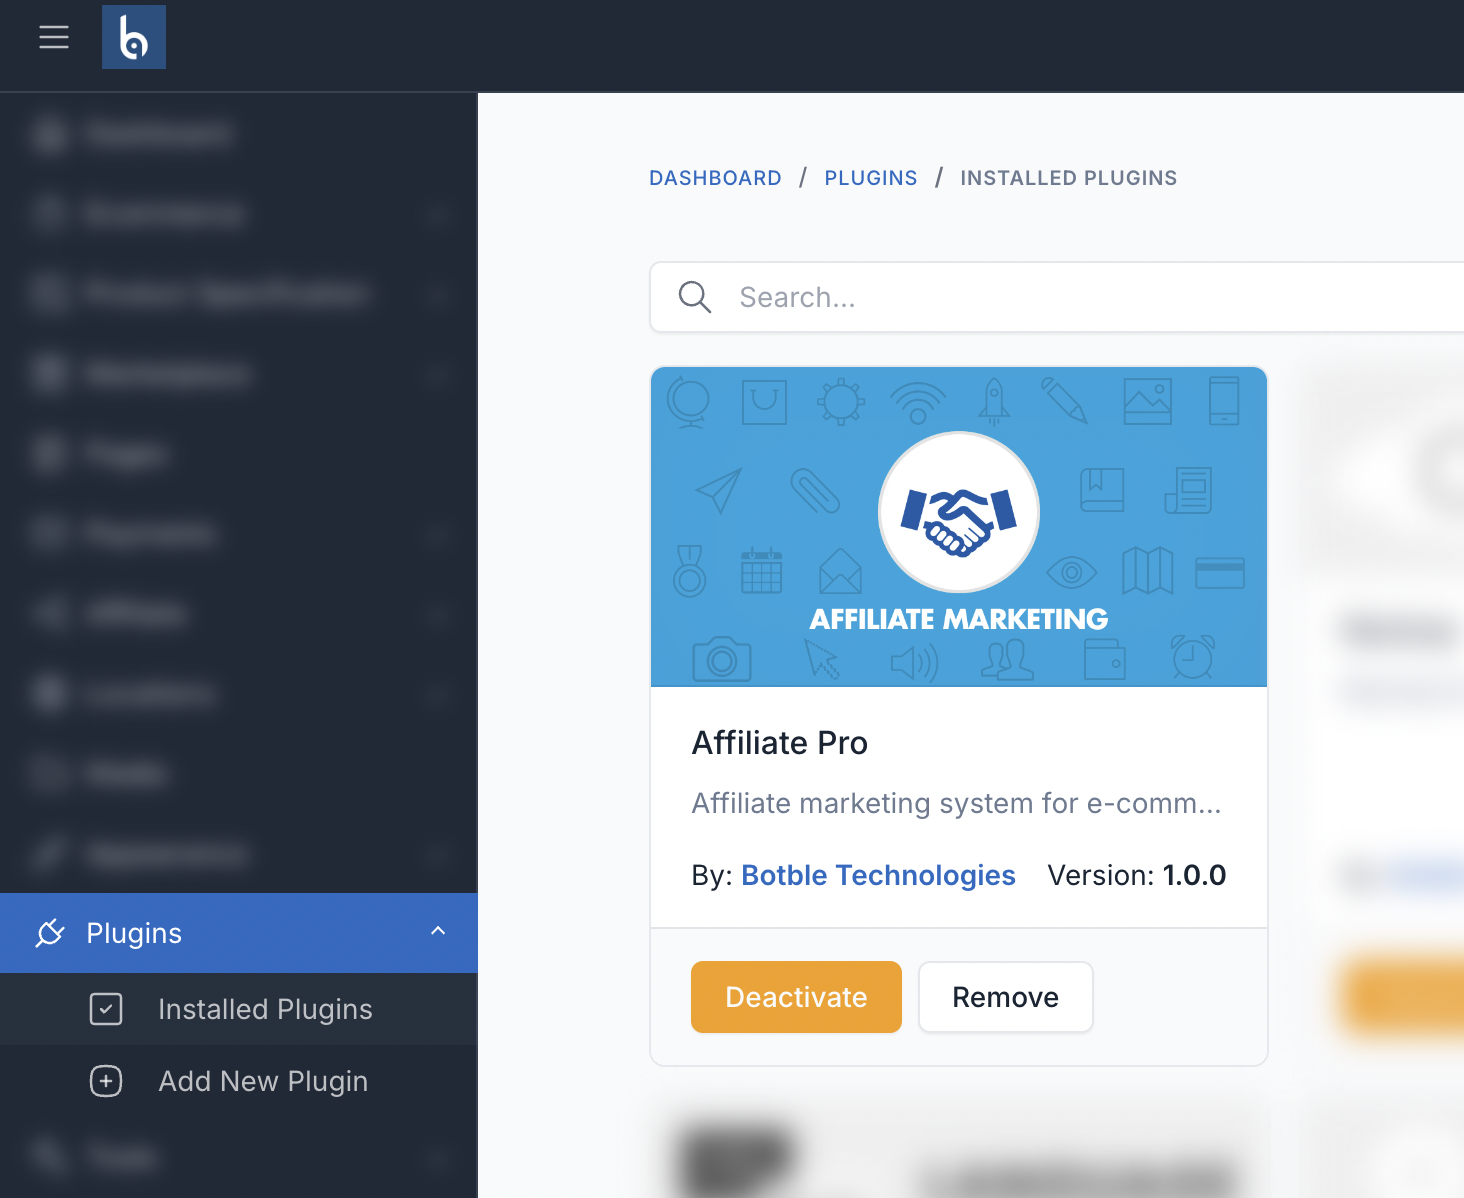Click the Affiliate Pro plugin title
Image resolution: width=1464 pixels, height=1198 pixels.
point(779,743)
